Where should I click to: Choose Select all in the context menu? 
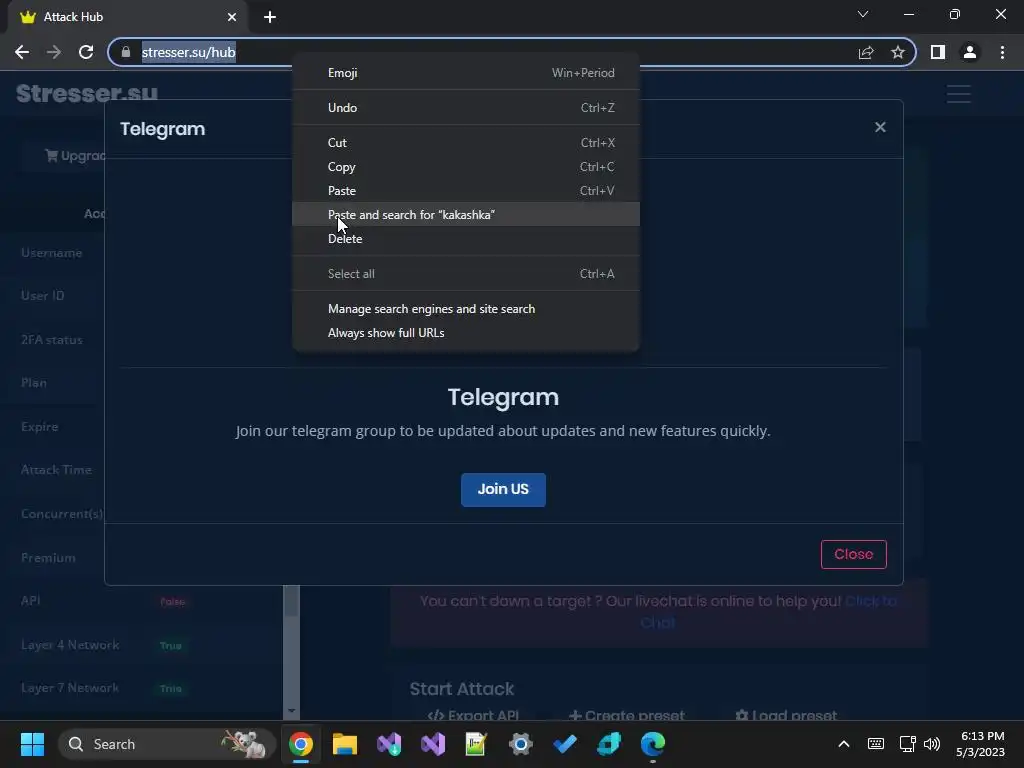466,274
